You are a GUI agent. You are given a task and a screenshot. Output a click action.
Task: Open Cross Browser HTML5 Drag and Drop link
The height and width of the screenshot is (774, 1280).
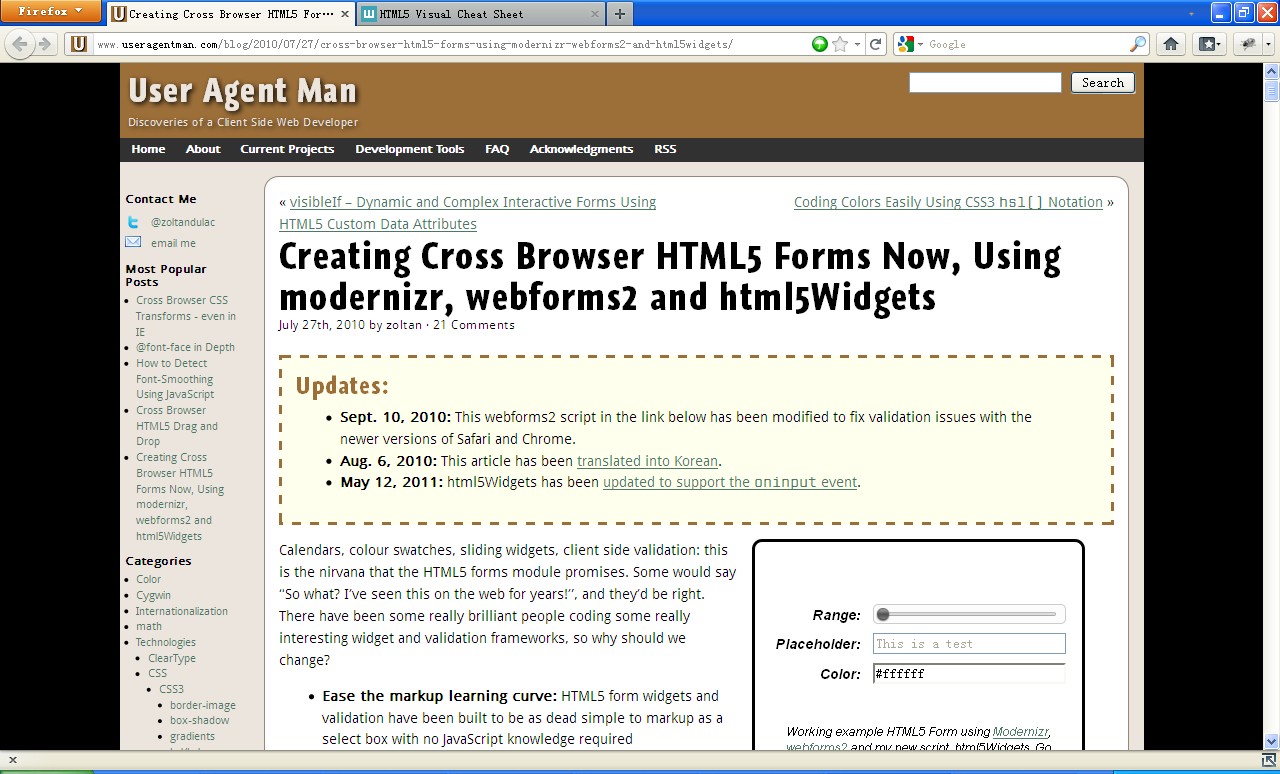tap(177, 426)
